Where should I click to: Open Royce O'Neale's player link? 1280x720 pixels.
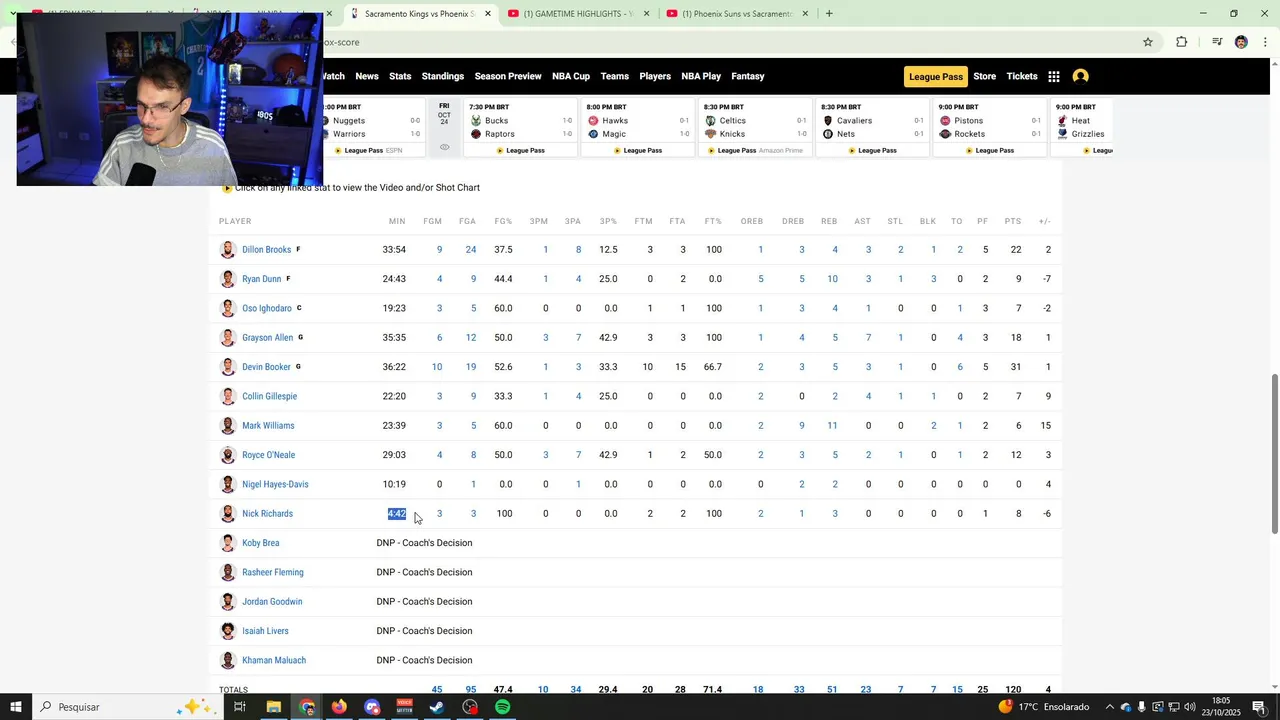pos(268,455)
